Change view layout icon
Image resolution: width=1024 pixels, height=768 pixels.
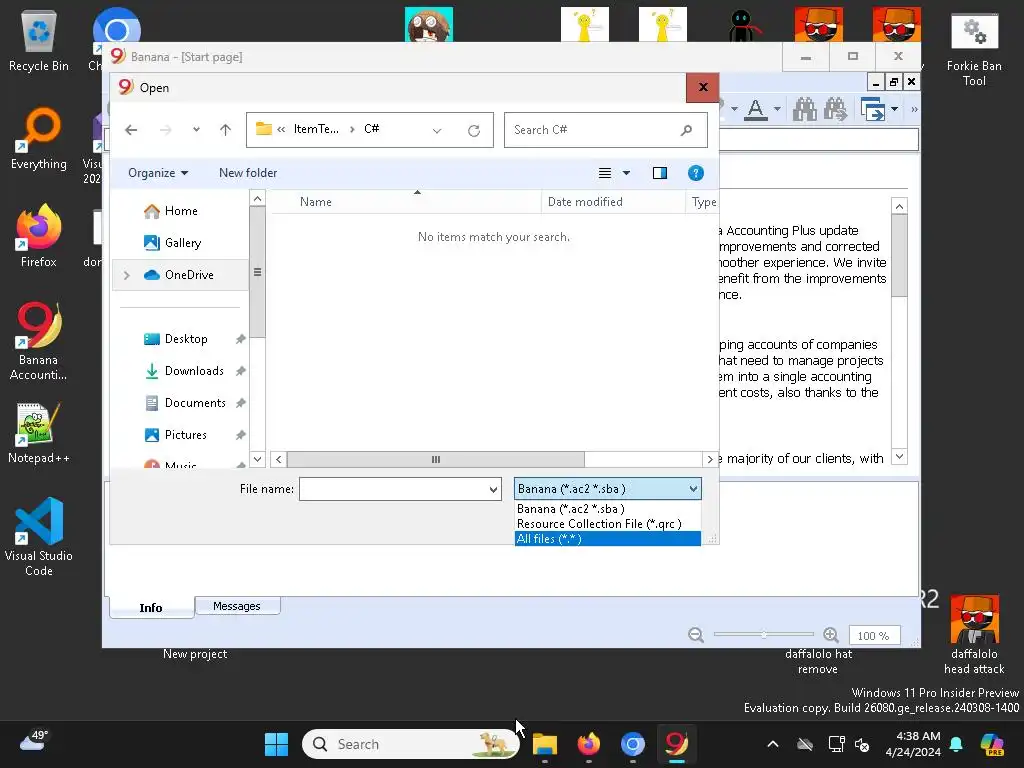click(x=605, y=173)
